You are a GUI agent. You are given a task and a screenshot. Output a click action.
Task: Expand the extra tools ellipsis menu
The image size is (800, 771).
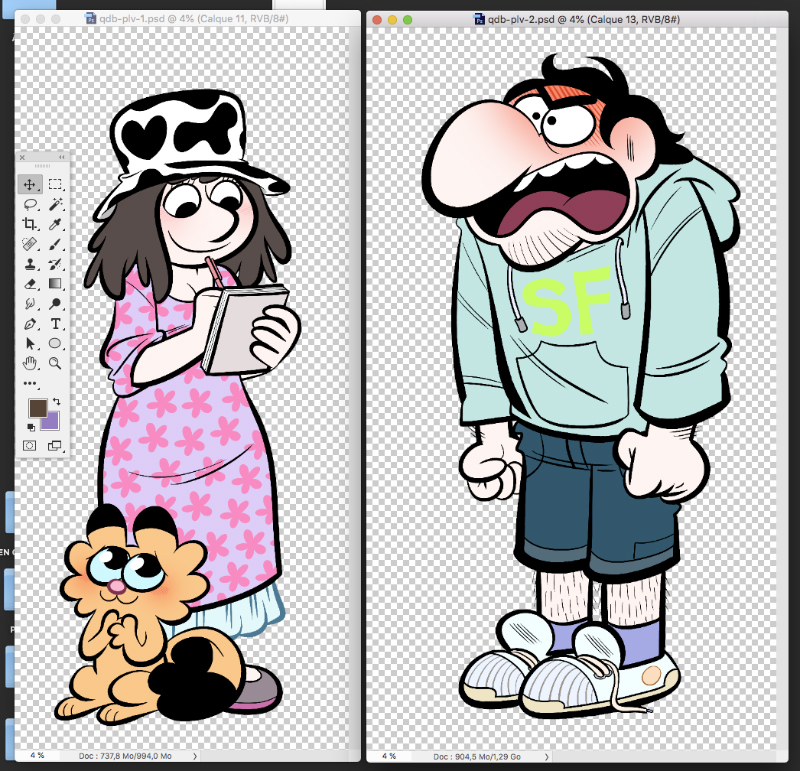coord(30,383)
